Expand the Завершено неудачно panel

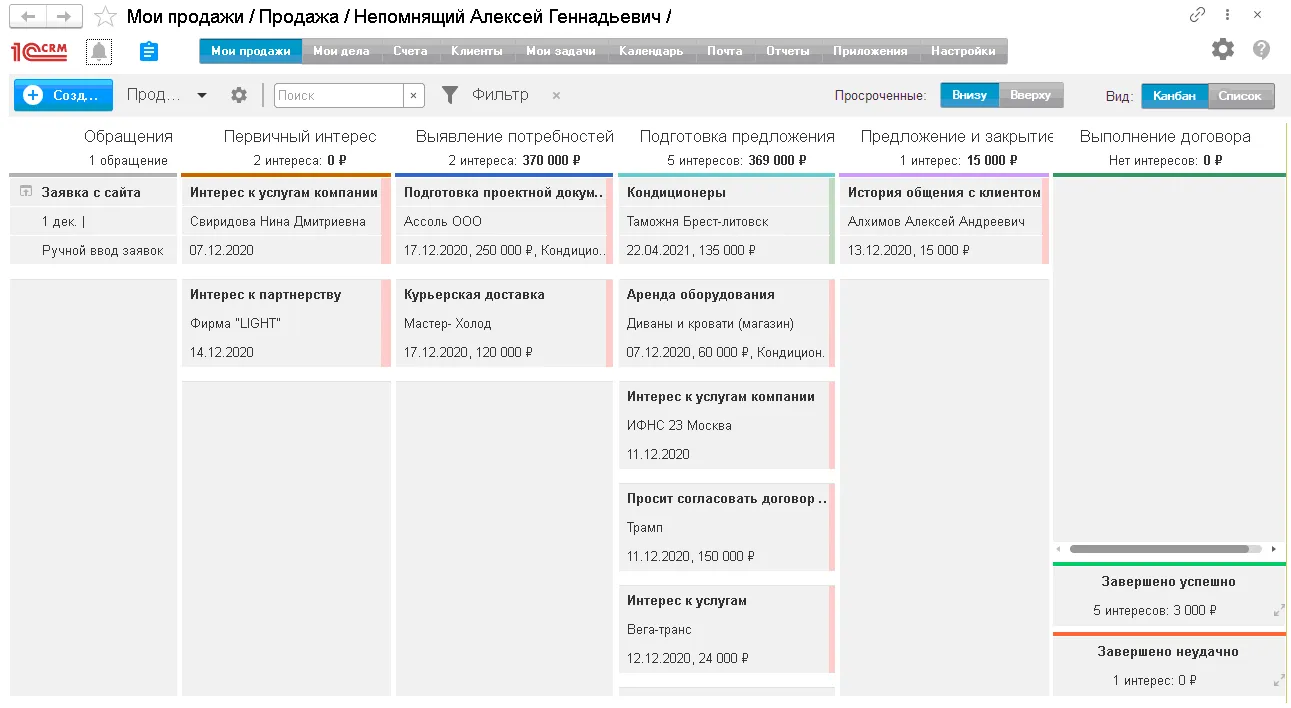pyautogui.click(x=1278, y=680)
